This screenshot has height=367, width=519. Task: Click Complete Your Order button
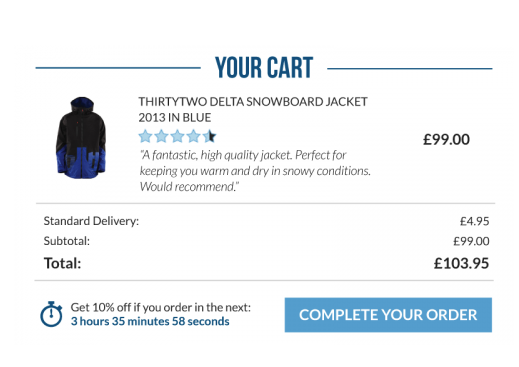(388, 315)
